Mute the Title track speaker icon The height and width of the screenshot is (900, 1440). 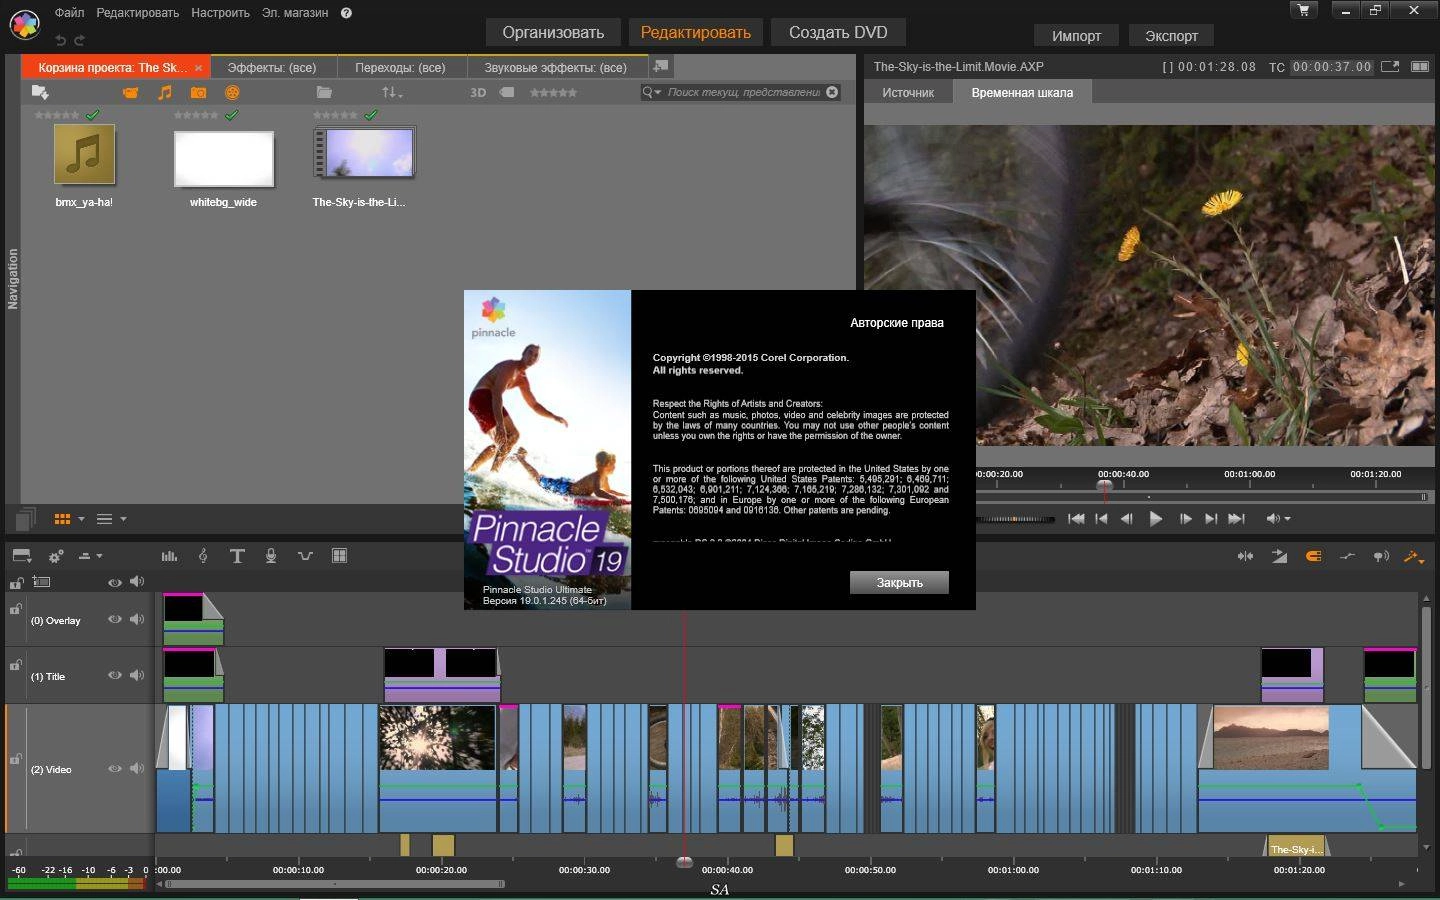(x=137, y=675)
